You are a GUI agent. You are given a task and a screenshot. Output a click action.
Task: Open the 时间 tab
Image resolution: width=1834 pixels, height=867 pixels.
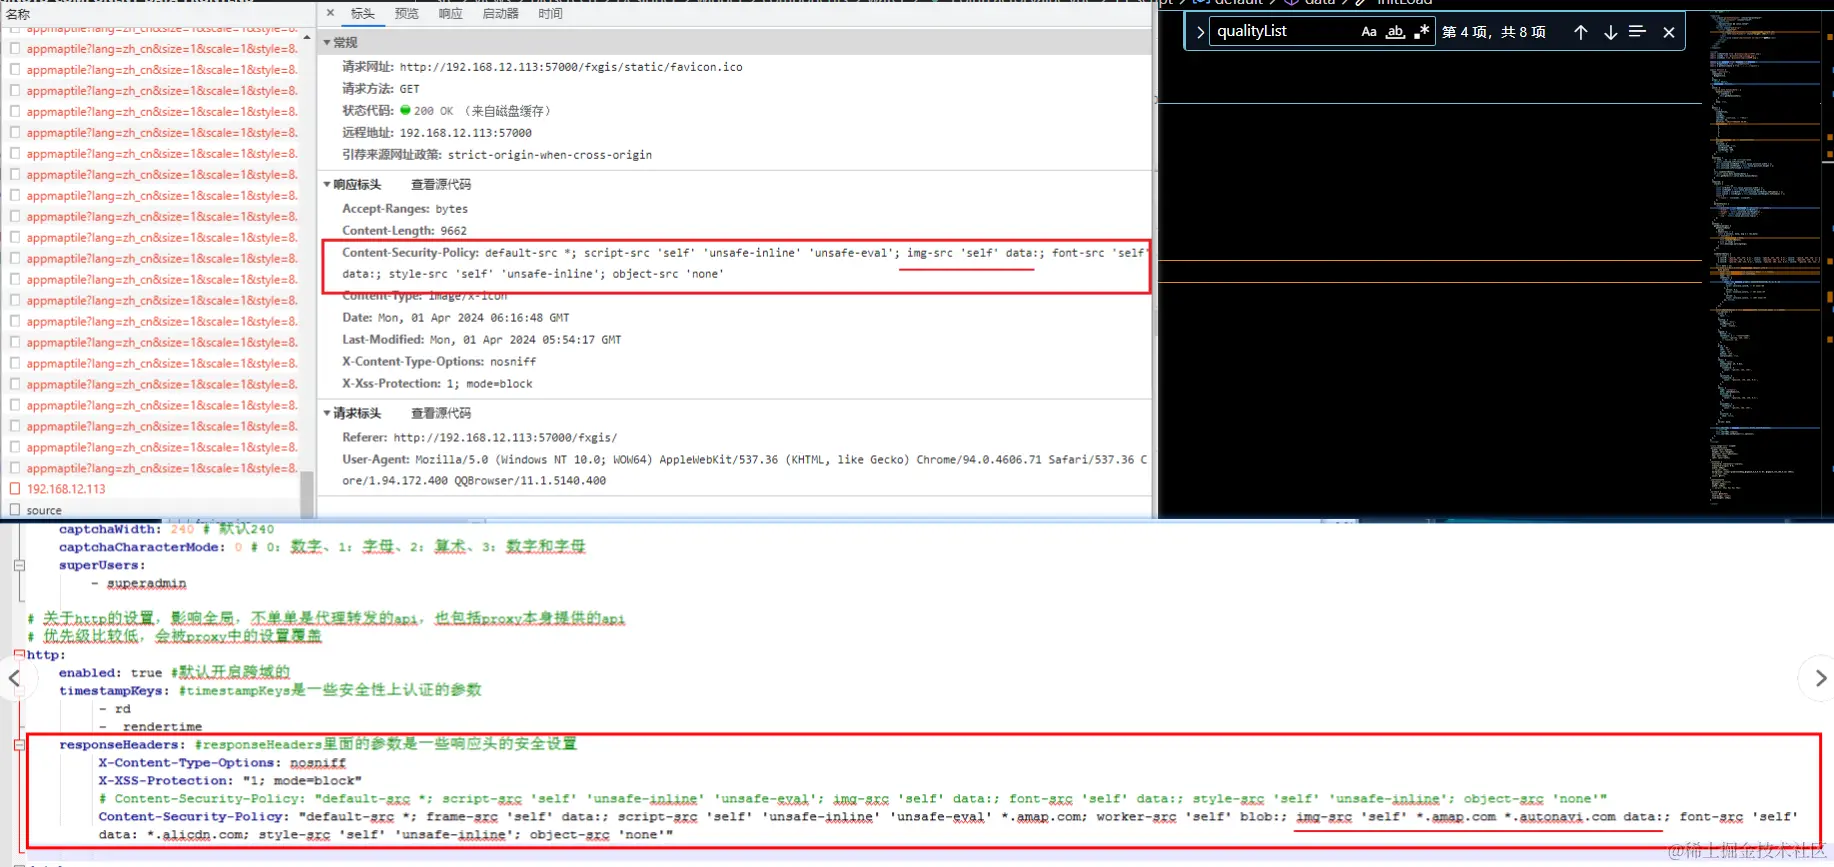pyautogui.click(x=551, y=14)
